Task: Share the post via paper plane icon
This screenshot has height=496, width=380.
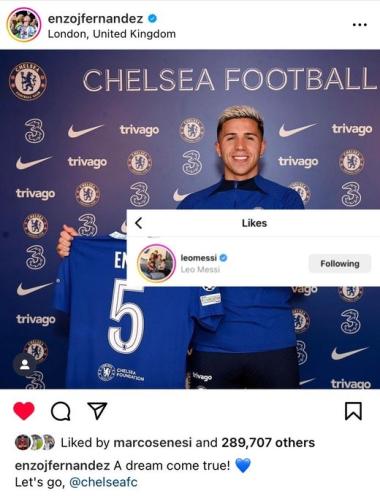Action: (97, 411)
